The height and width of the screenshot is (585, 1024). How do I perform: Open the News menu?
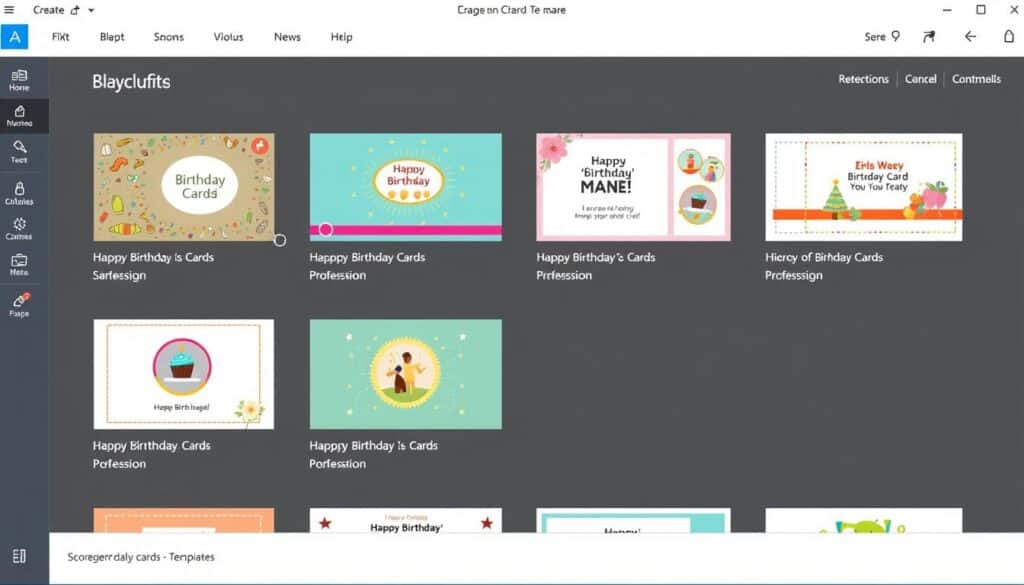pyautogui.click(x=287, y=37)
